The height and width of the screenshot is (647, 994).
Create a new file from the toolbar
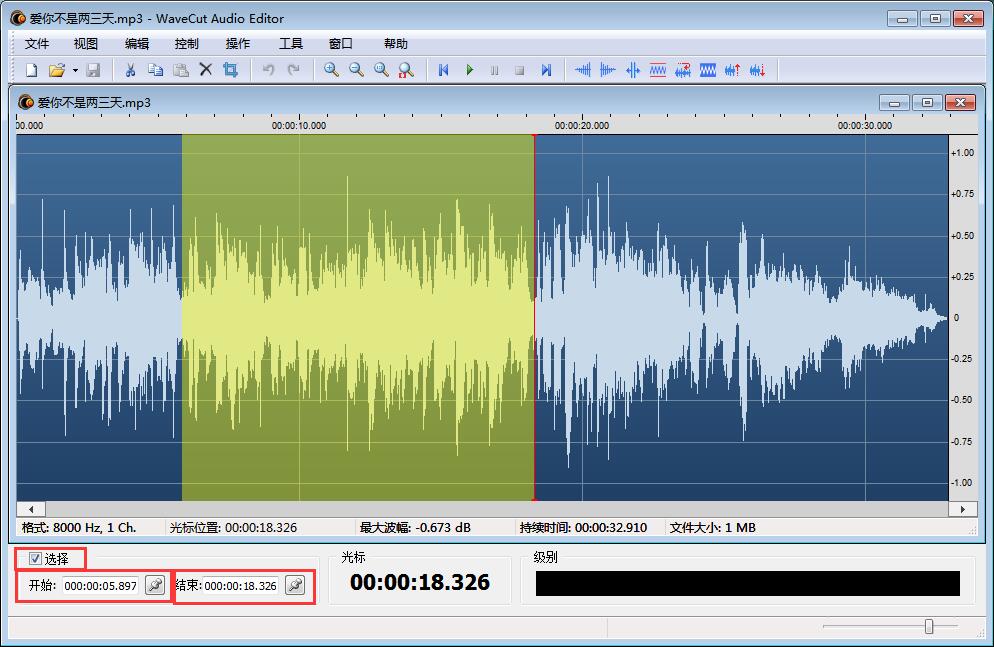pos(31,70)
